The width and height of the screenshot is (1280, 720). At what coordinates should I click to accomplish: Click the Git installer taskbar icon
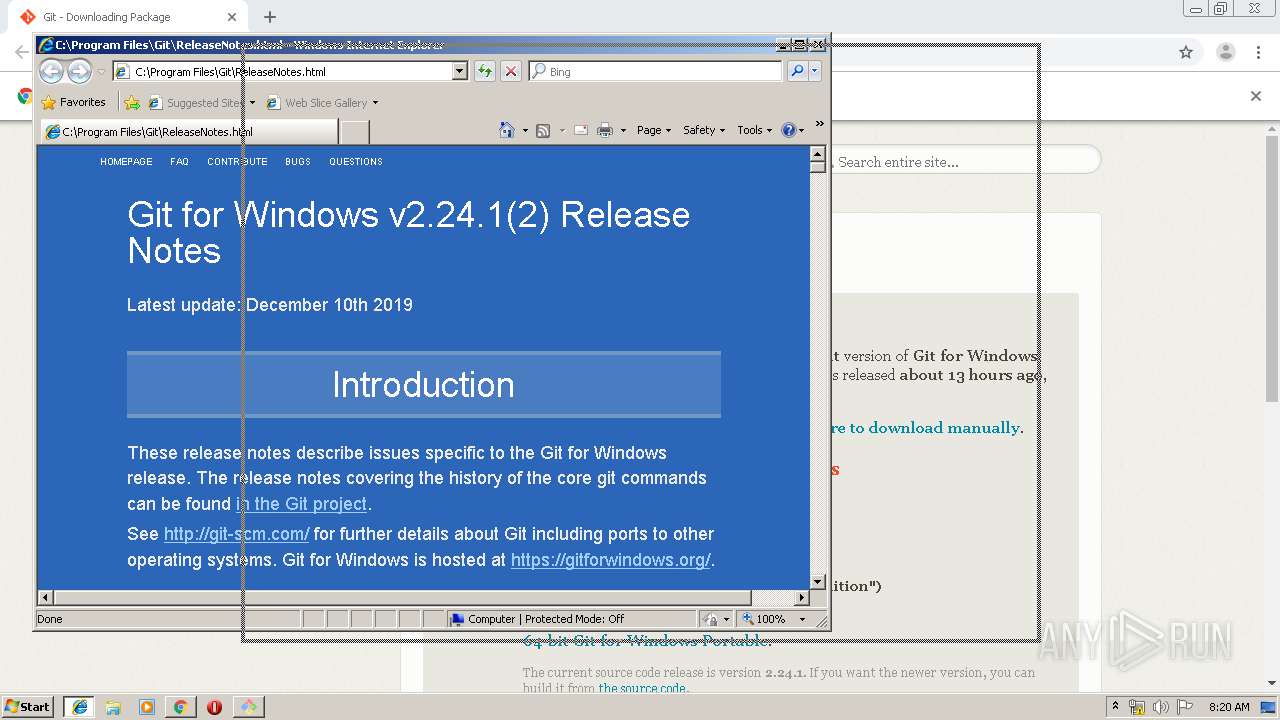click(248, 707)
